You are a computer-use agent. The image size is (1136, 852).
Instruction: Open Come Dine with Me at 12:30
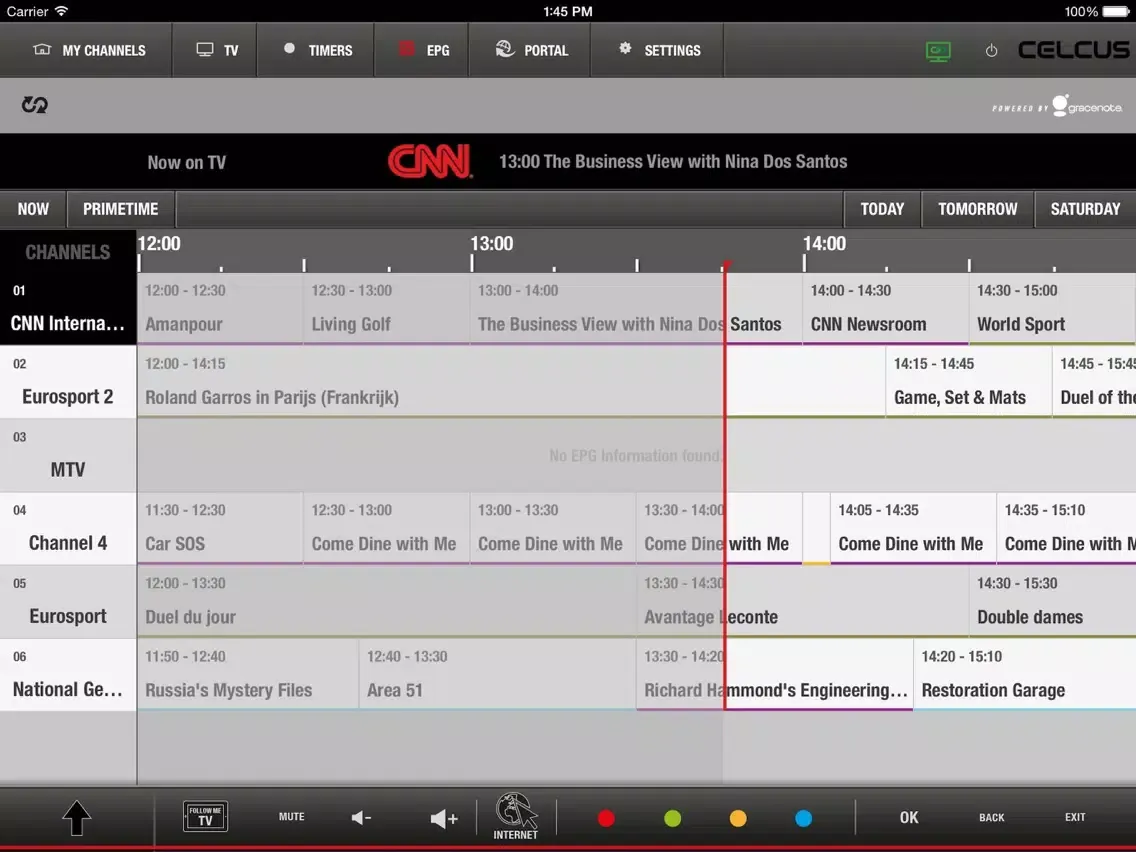[387, 528]
